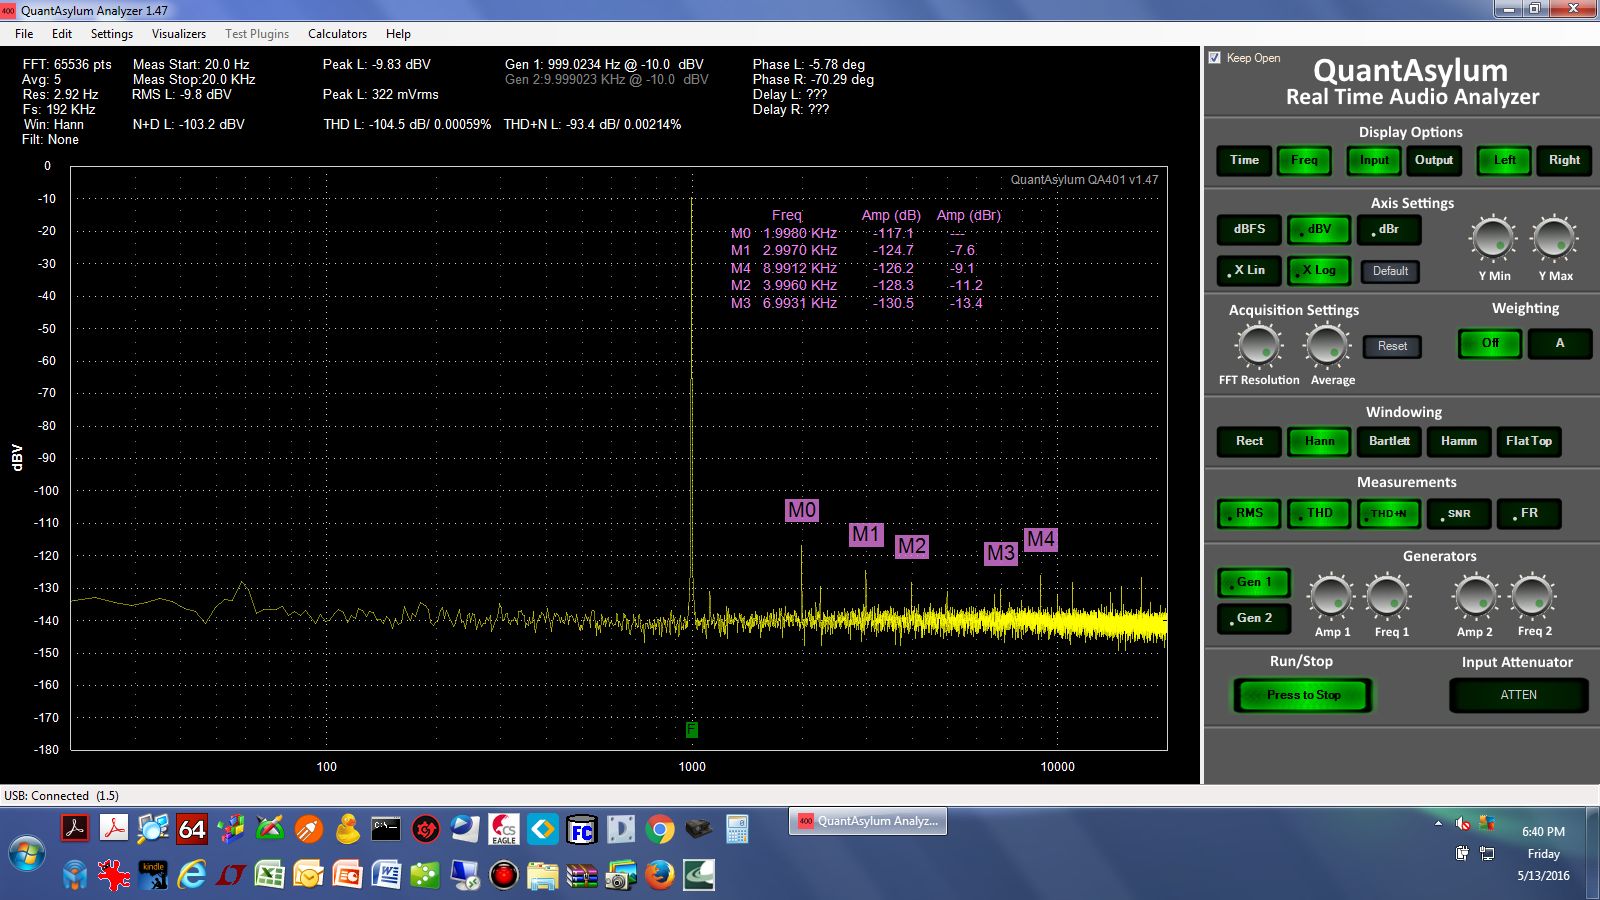Open the Help menu
The height and width of the screenshot is (900, 1600).
click(398, 33)
